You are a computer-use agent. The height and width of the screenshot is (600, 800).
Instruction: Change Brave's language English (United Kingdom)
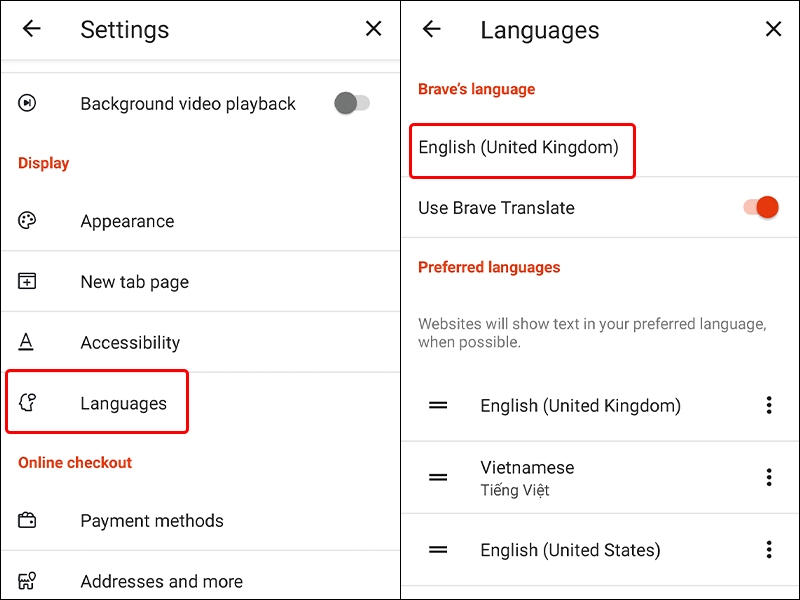click(x=522, y=151)
